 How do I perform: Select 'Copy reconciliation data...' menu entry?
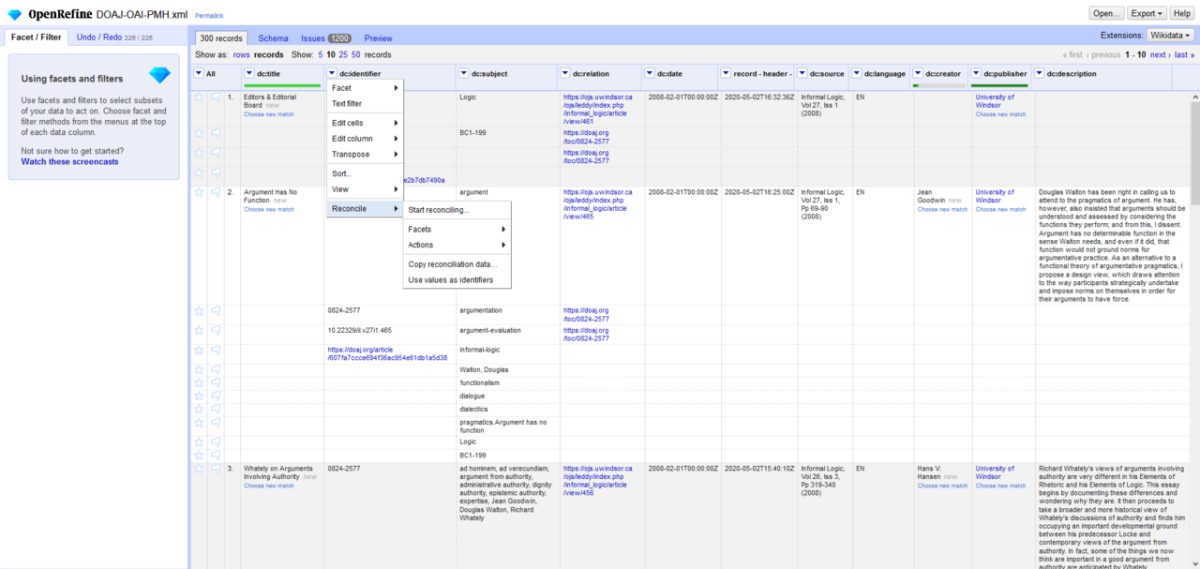click(x=456, y=264)
